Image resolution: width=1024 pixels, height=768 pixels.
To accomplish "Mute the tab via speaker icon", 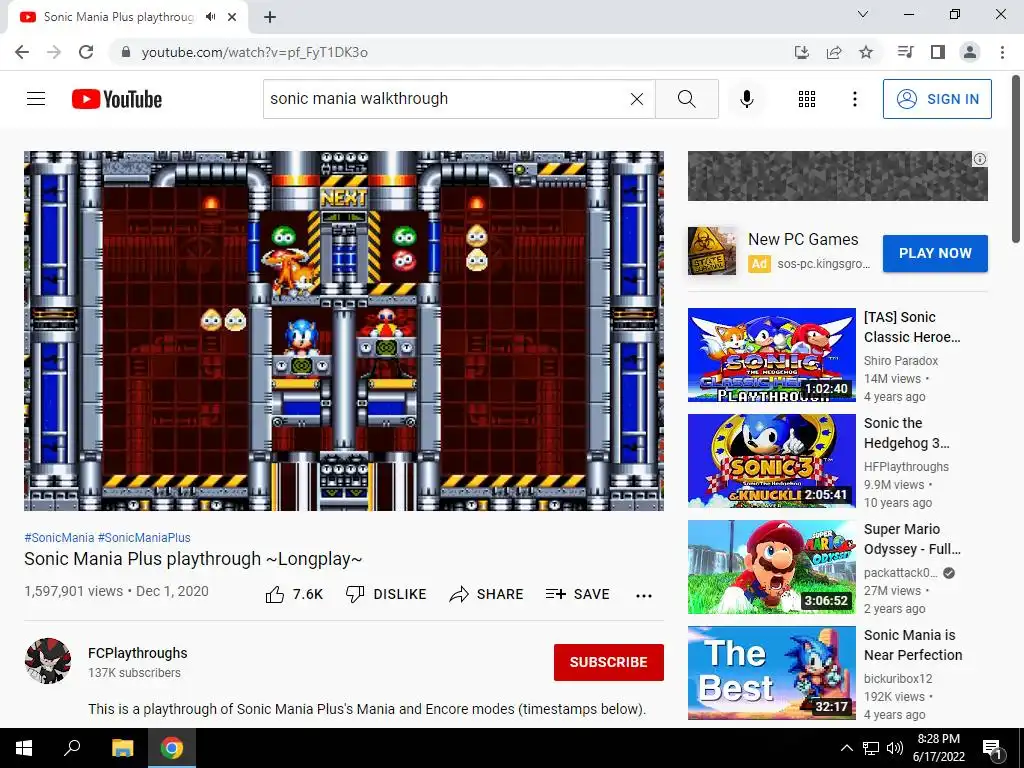I will click(x=210, y=17).
